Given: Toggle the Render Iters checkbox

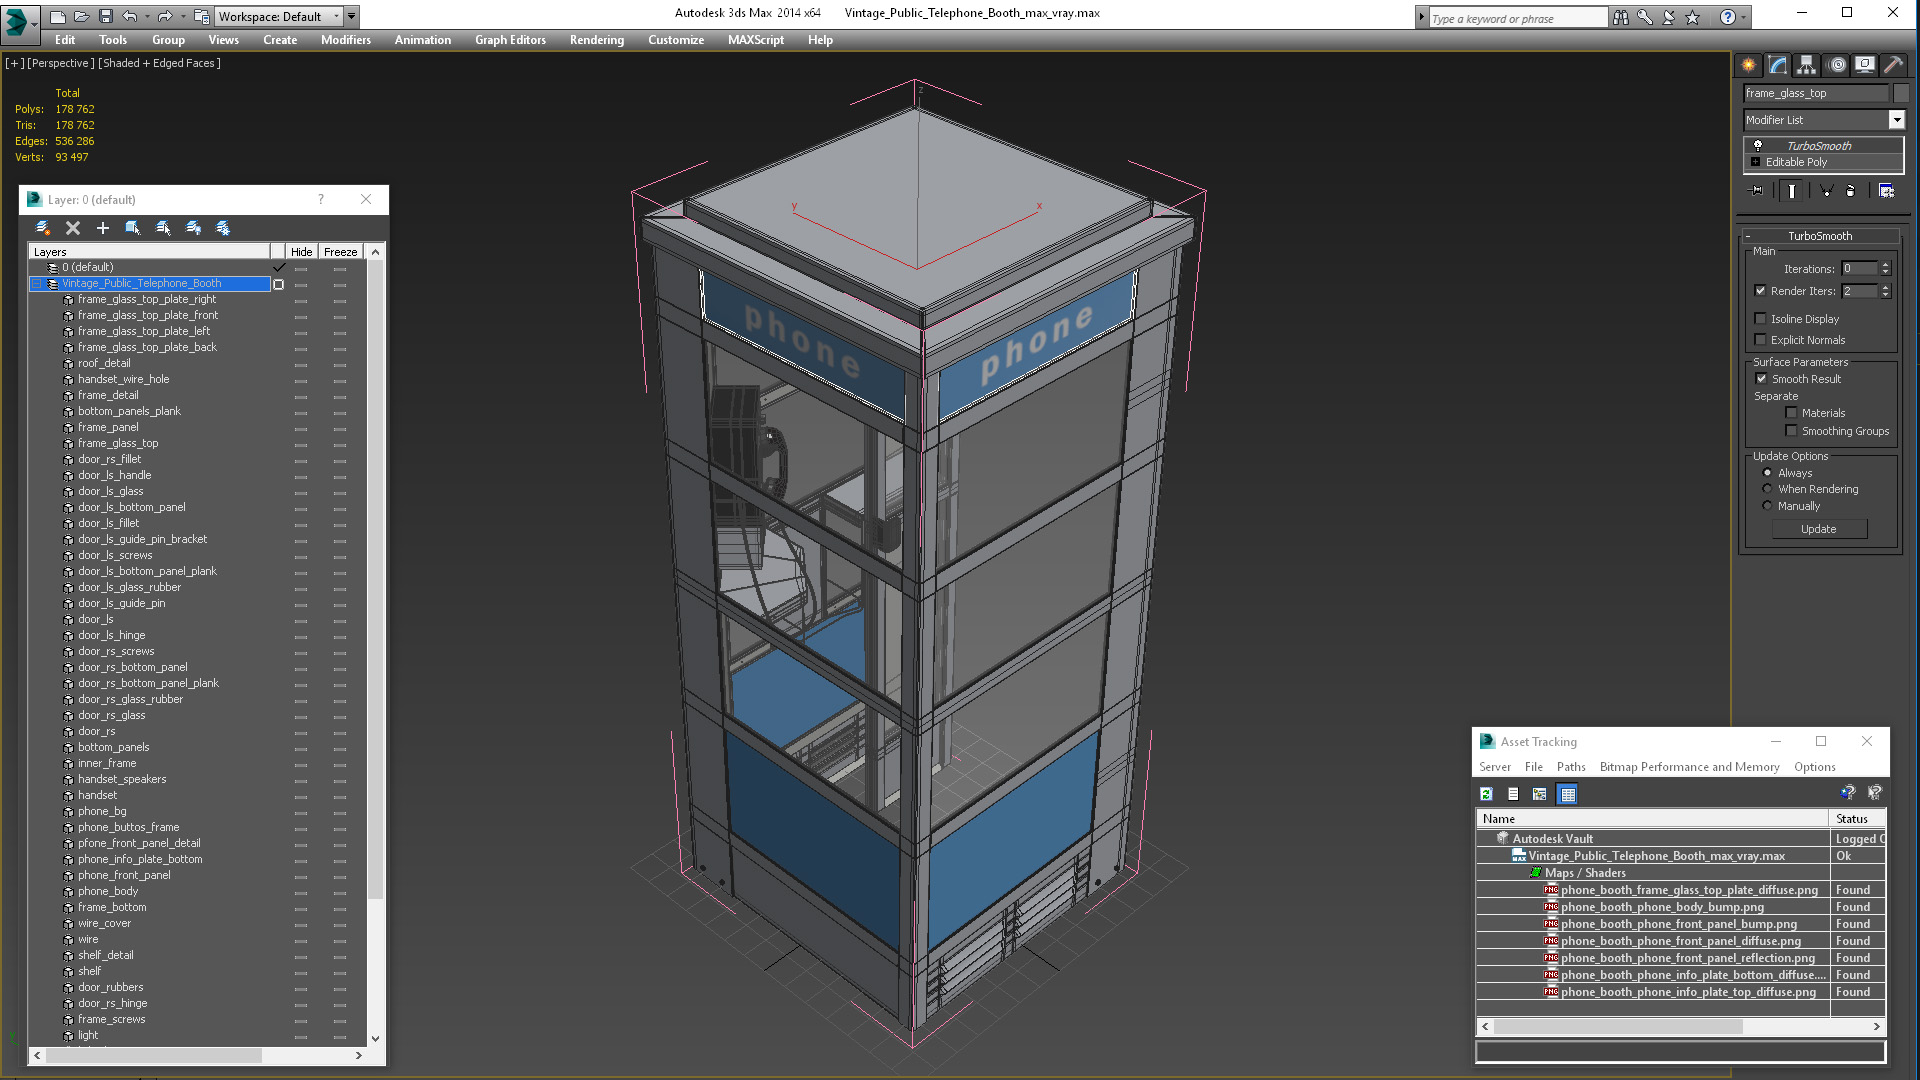Looking at the screenshot, I should [1760, 291].
